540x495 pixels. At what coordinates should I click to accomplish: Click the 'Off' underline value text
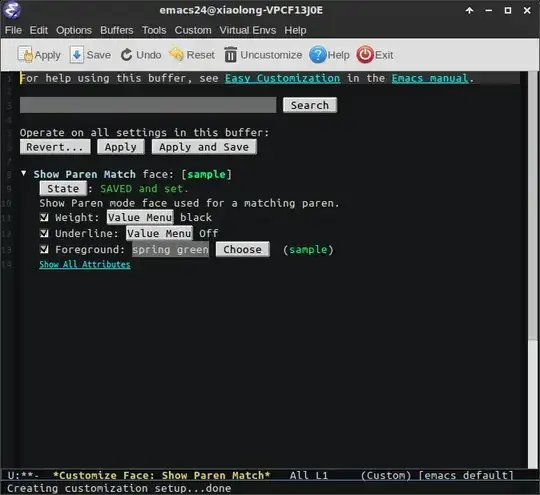(209, 233)
